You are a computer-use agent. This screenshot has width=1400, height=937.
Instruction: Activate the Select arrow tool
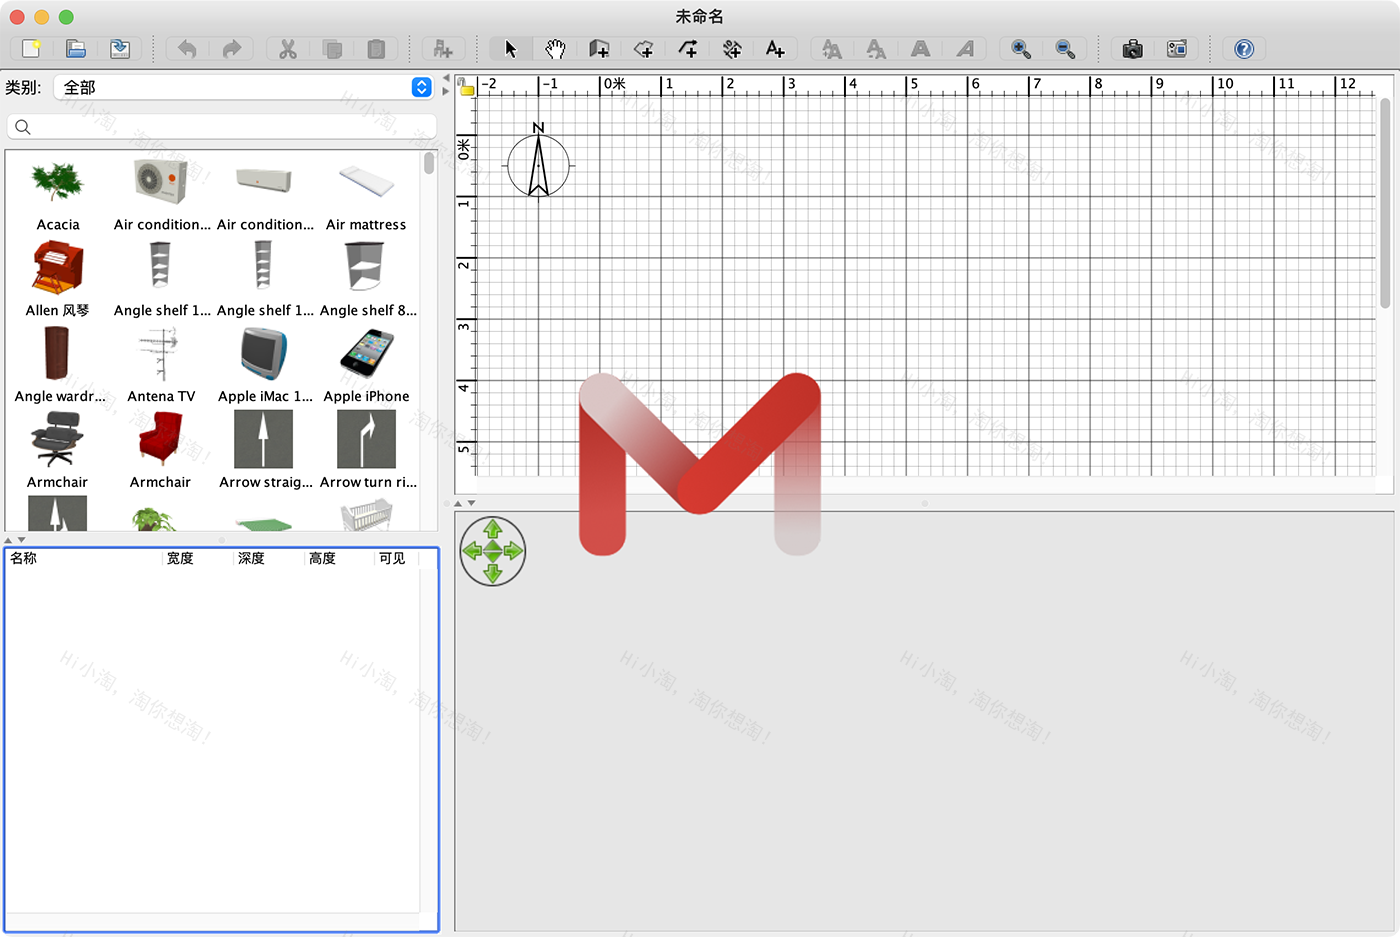pos(511,49)
